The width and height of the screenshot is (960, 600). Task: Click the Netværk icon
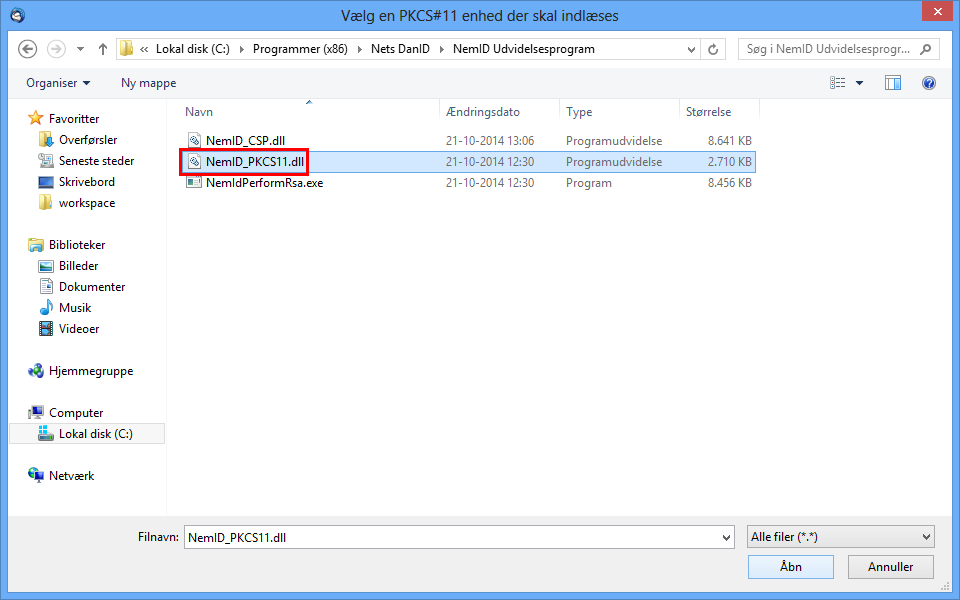36,475
